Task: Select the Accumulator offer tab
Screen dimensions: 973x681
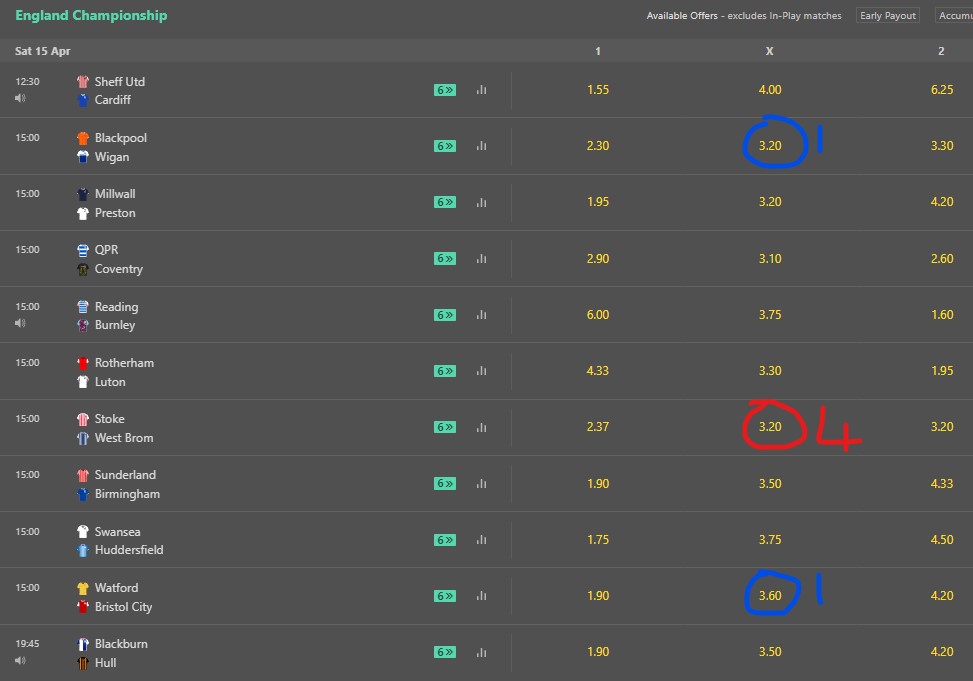Action: pyautogui.click(x=954, y=16)
